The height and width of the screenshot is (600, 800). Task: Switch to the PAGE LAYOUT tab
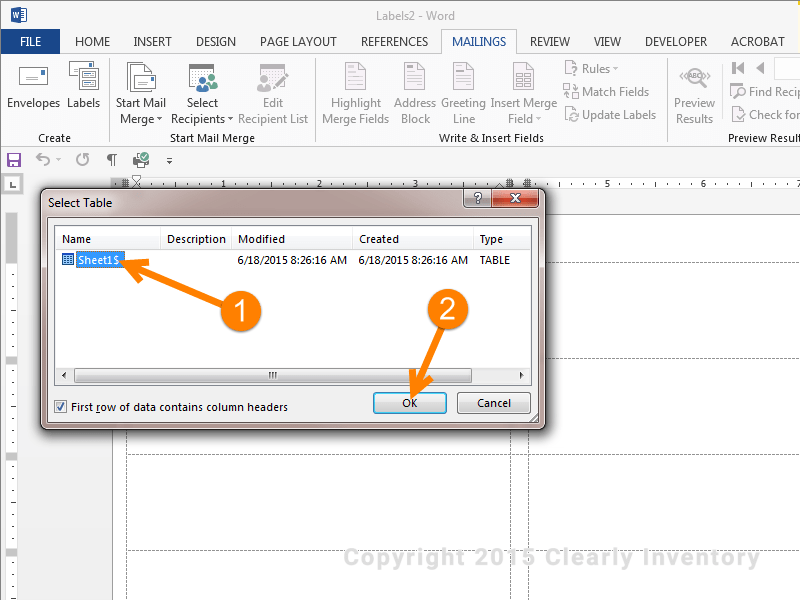pyautogui.click(x=298, y=42)
